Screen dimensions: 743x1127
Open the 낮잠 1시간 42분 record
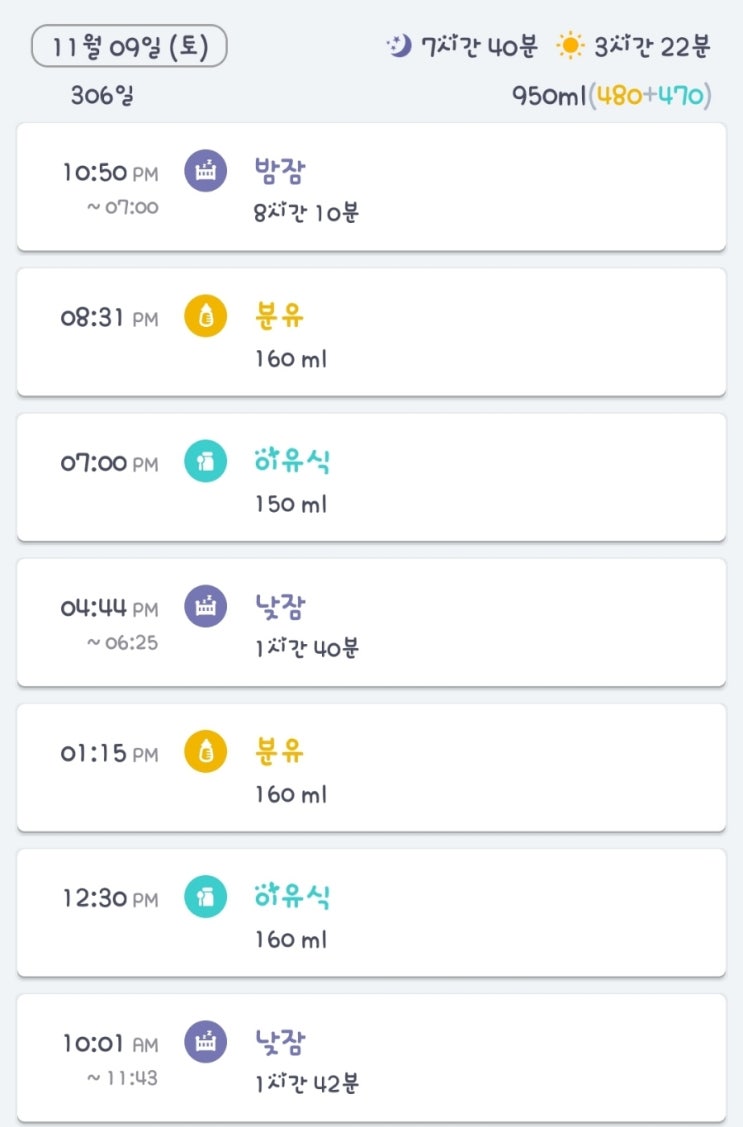tap(450, 1058)
